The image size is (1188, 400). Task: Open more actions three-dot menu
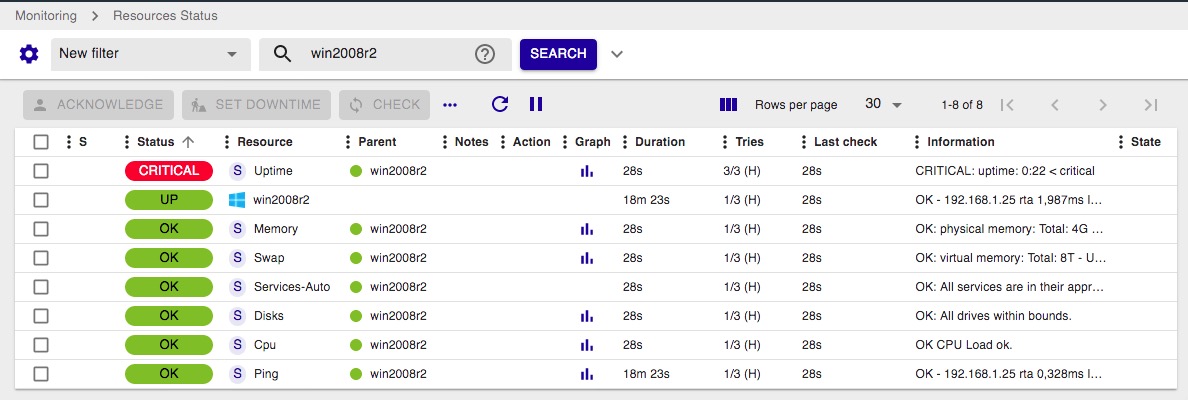450,104
